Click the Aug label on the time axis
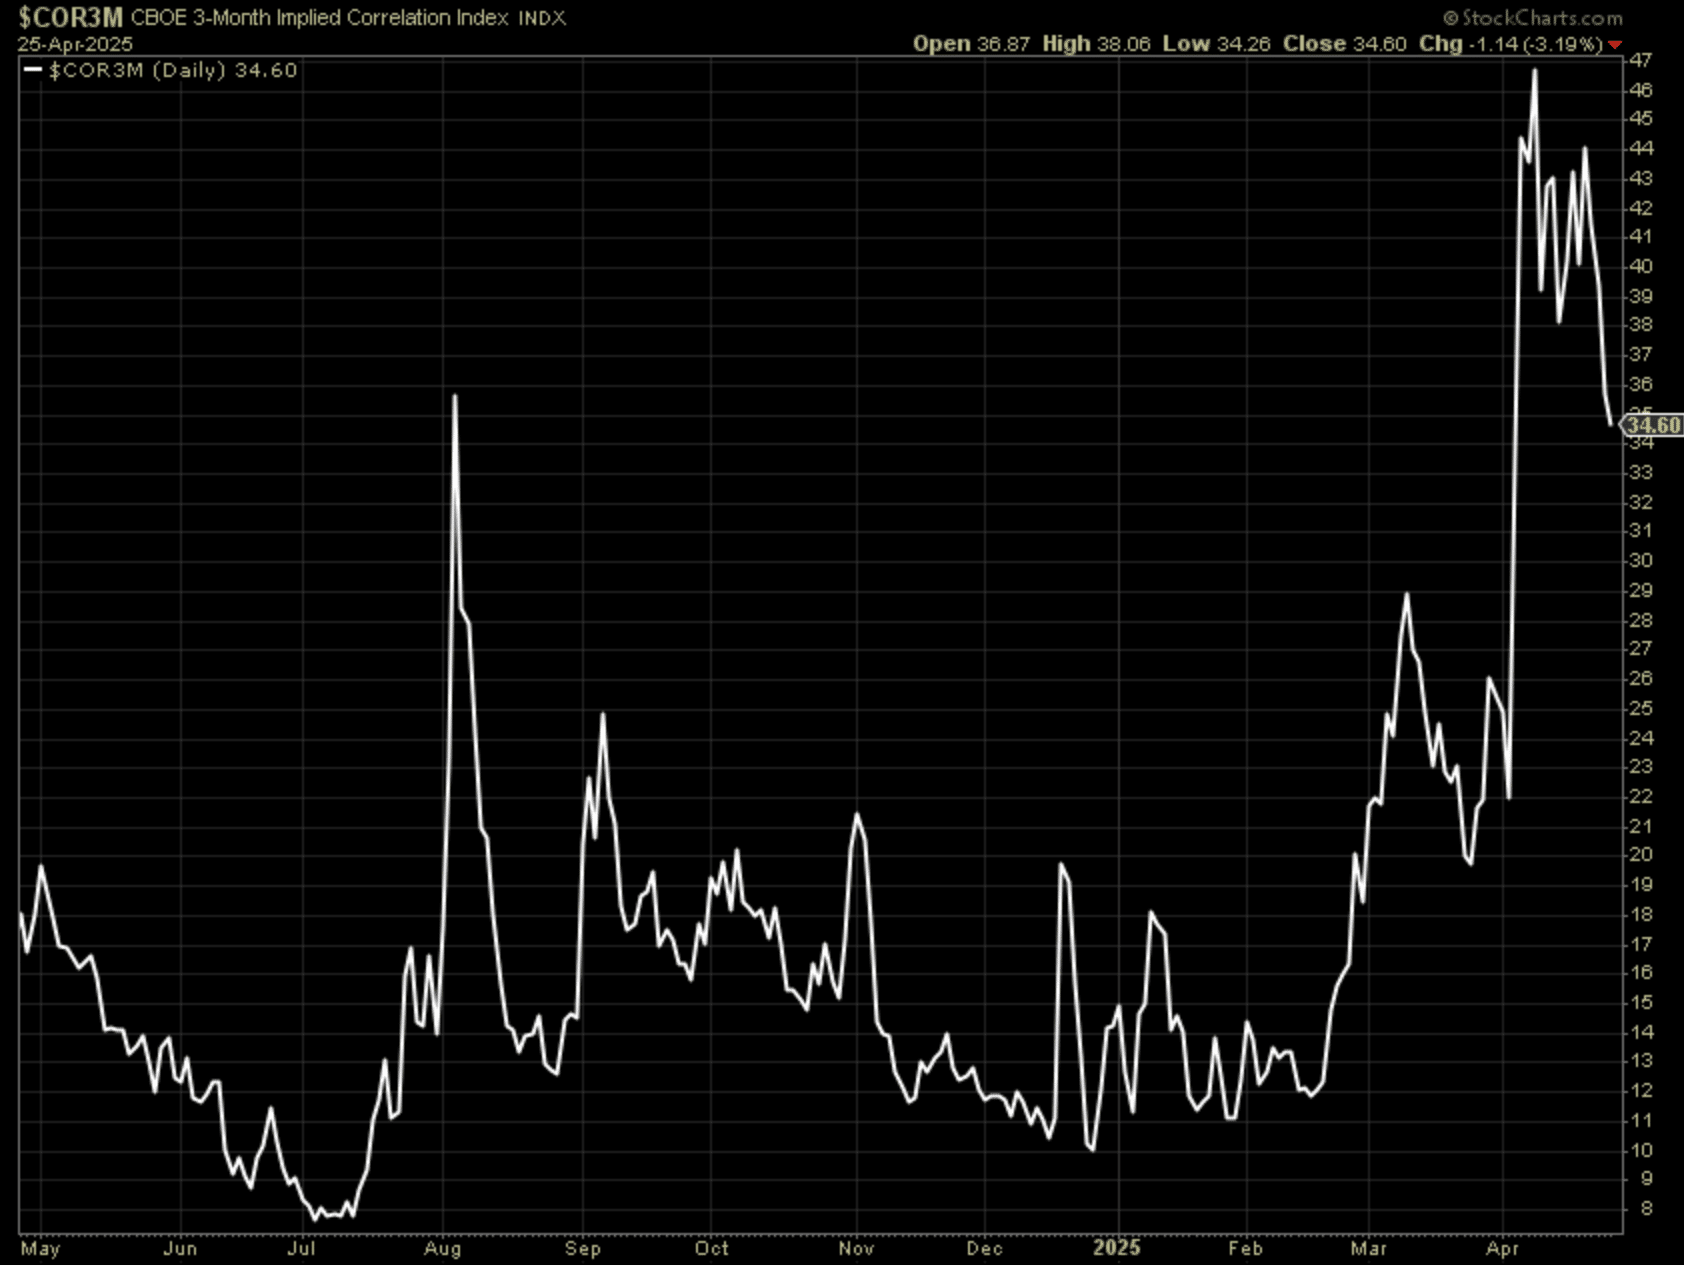 pyautogui.click(x=442, y=1248)
